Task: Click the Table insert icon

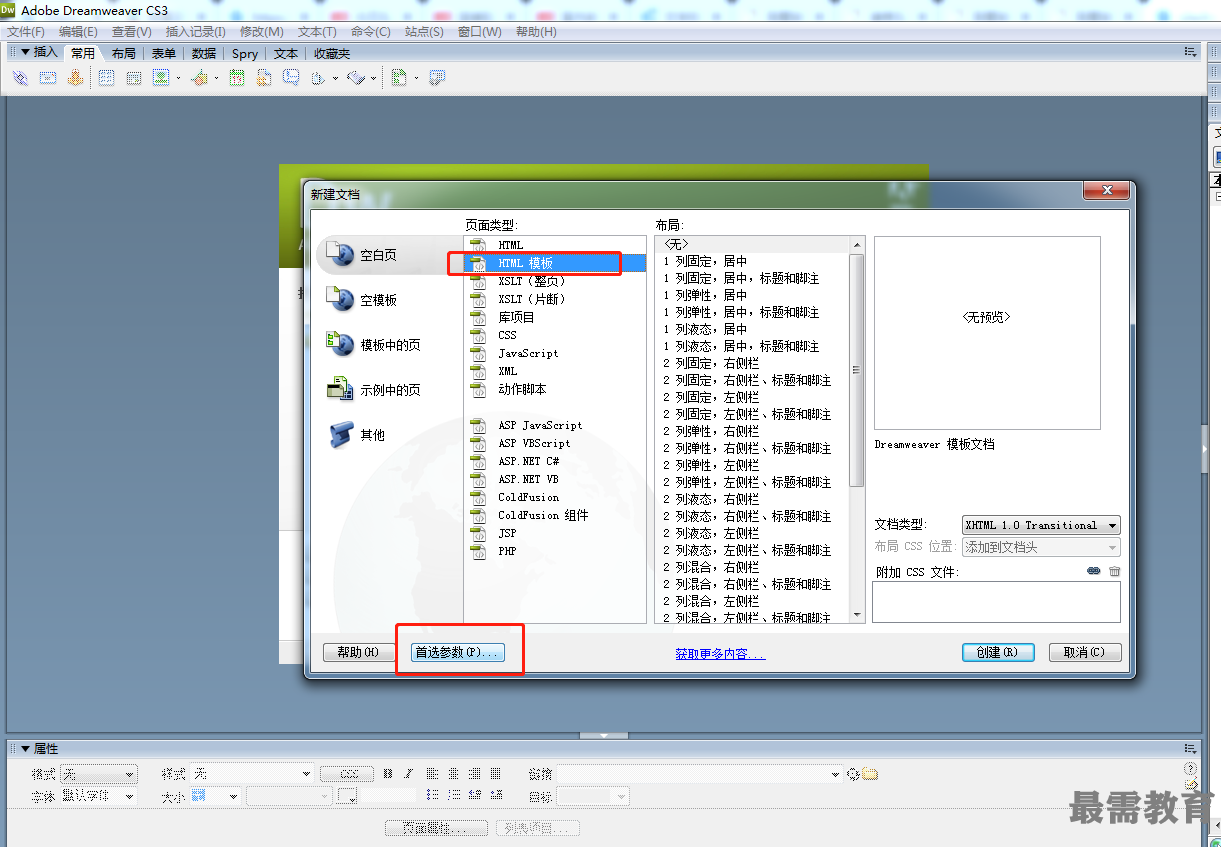Action: 106,78
